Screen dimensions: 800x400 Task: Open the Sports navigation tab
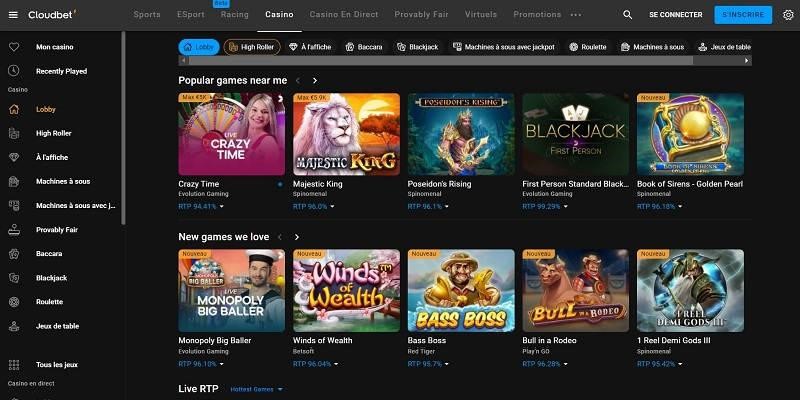[147, 15]
